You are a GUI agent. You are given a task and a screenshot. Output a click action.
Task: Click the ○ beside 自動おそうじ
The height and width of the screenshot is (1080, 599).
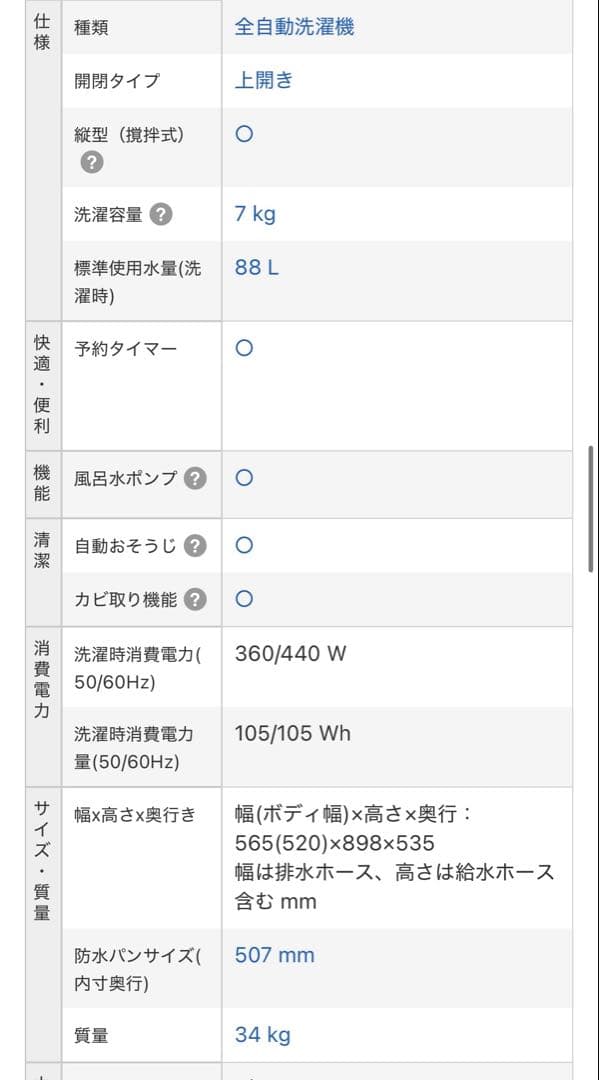click(243, 545)
